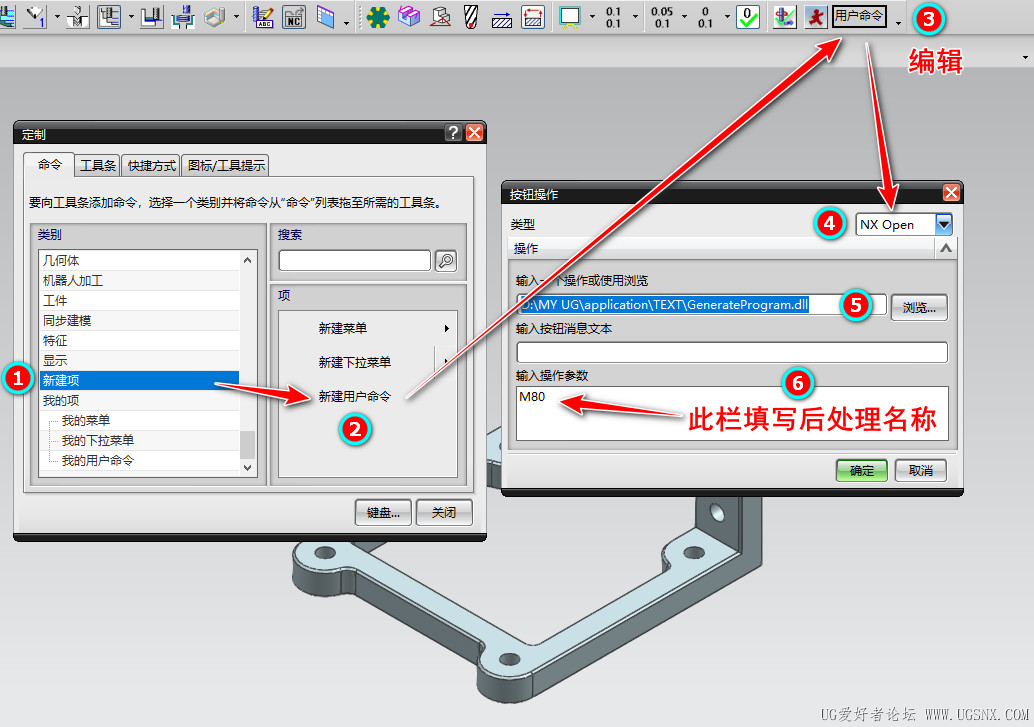Viewport: 1034px width, 727px height.
Task: Click the 键盘... button
Action: pyautogui.click(x=383, y=513)
